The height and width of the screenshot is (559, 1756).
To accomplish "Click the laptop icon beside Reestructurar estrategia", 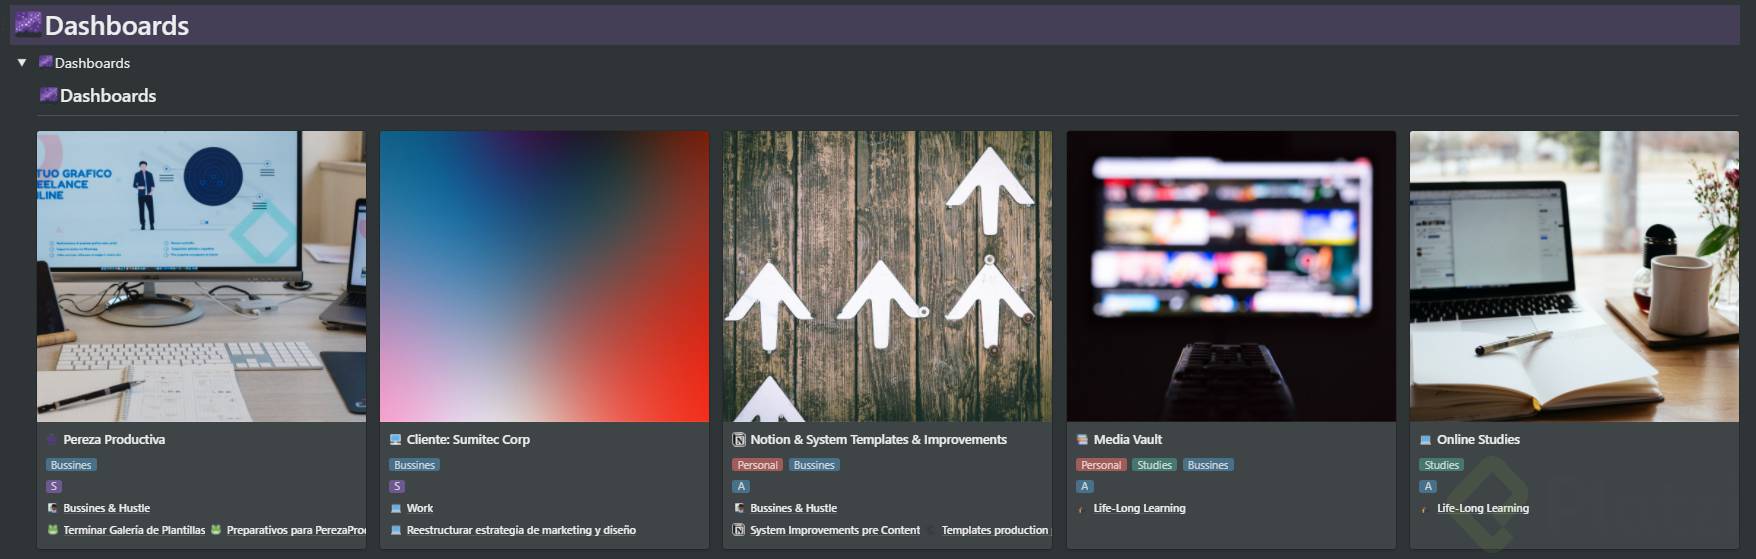I will click(396, 530).
